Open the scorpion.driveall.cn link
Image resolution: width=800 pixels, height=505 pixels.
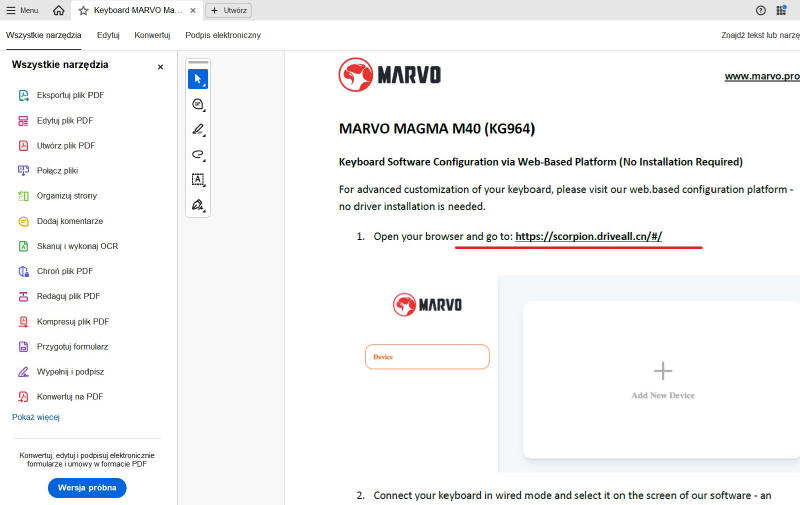click(x=588, y=236)
